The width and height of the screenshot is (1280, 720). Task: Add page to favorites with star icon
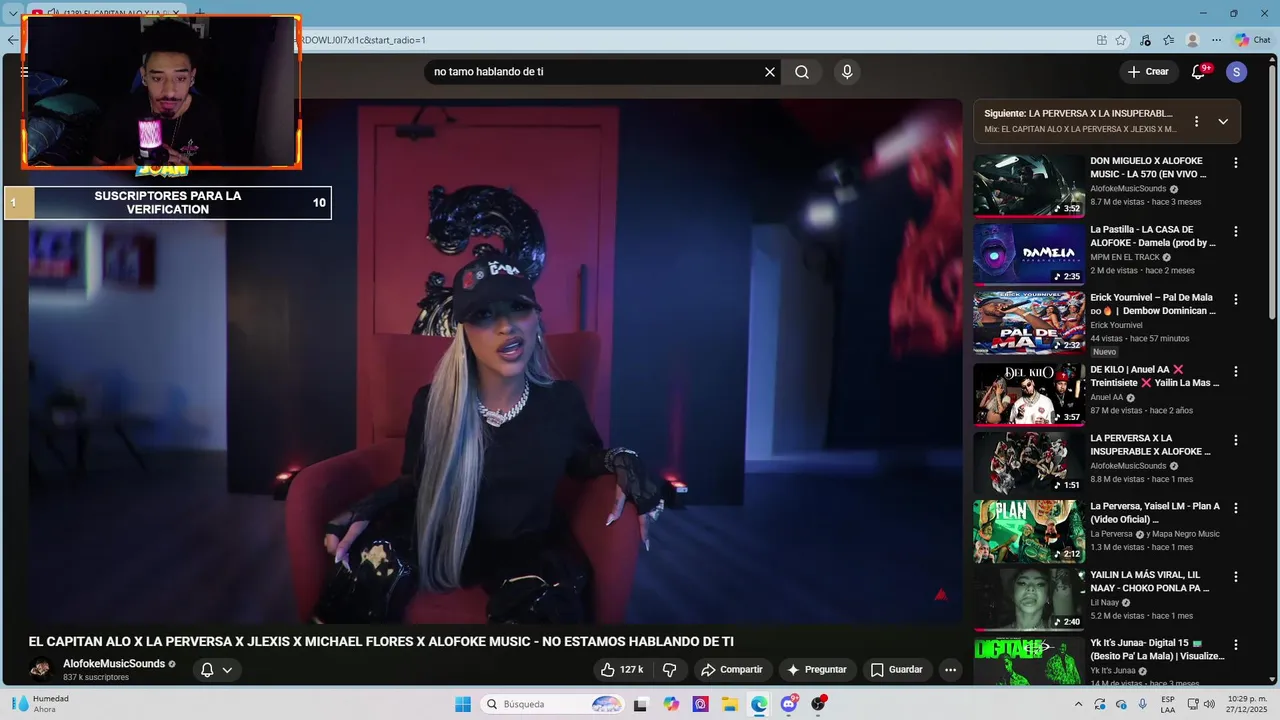(x=1121, y=40)
